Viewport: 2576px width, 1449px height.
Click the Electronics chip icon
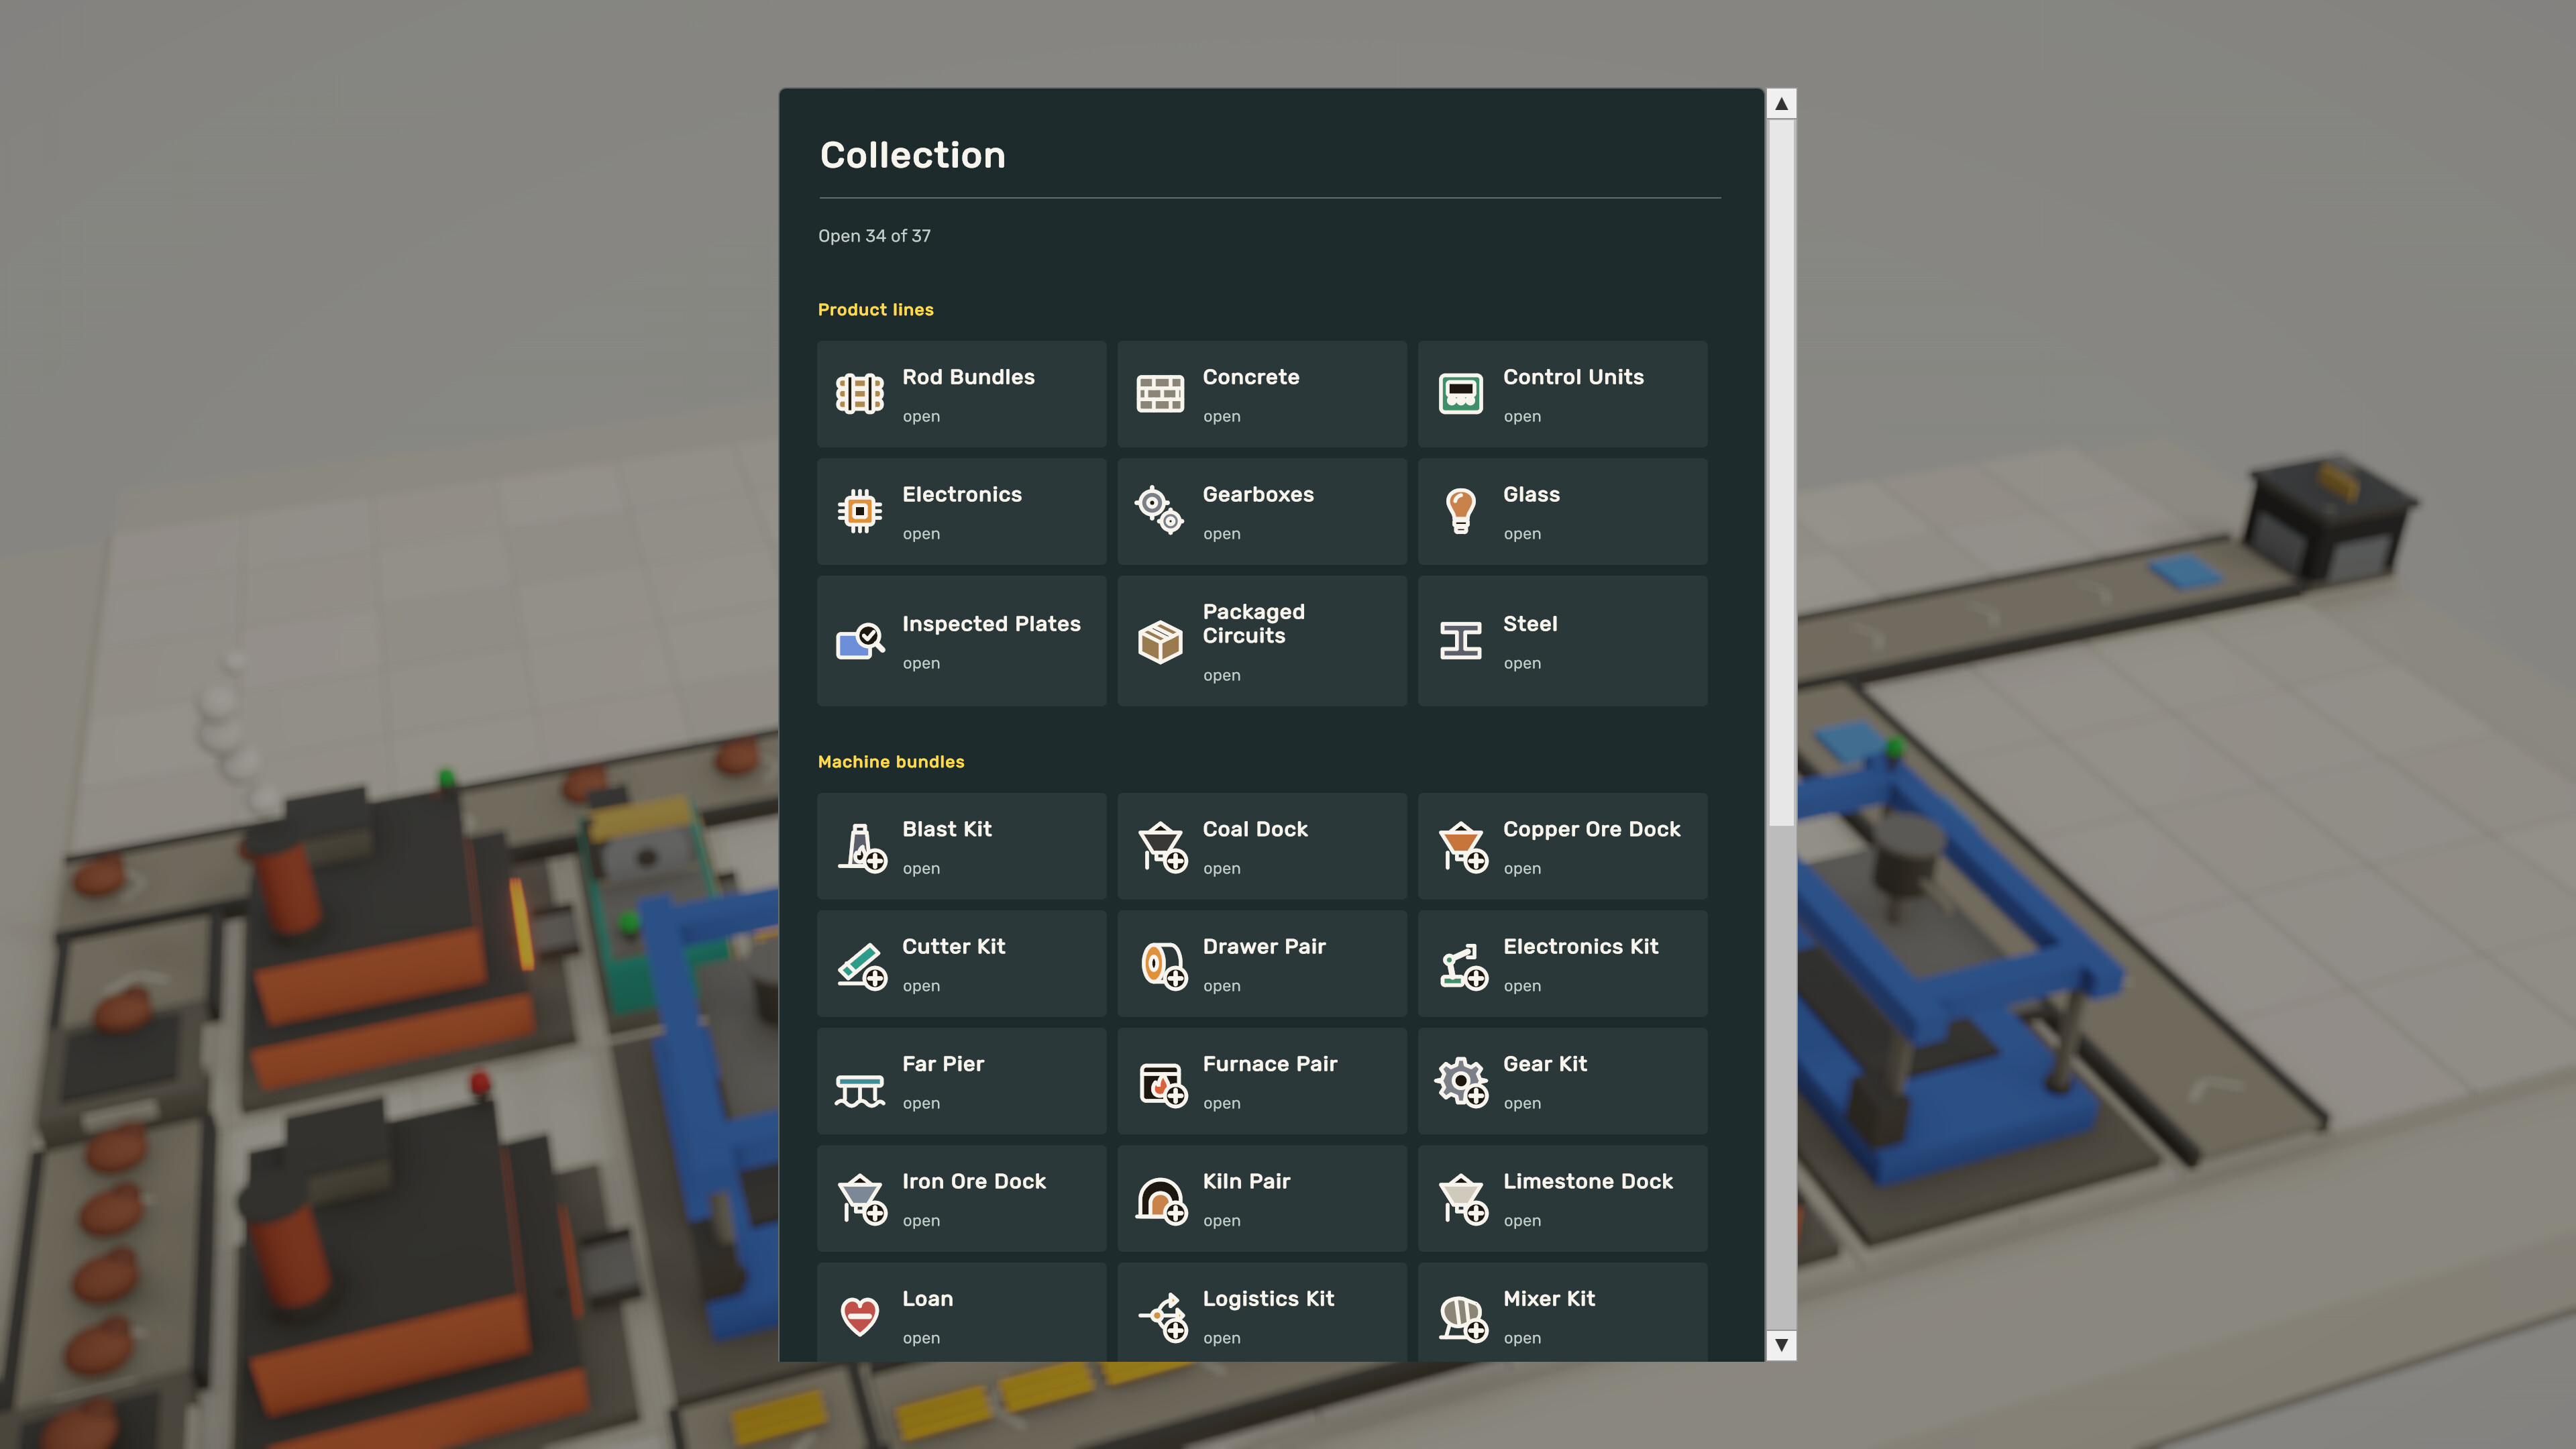tap(860, 511)
